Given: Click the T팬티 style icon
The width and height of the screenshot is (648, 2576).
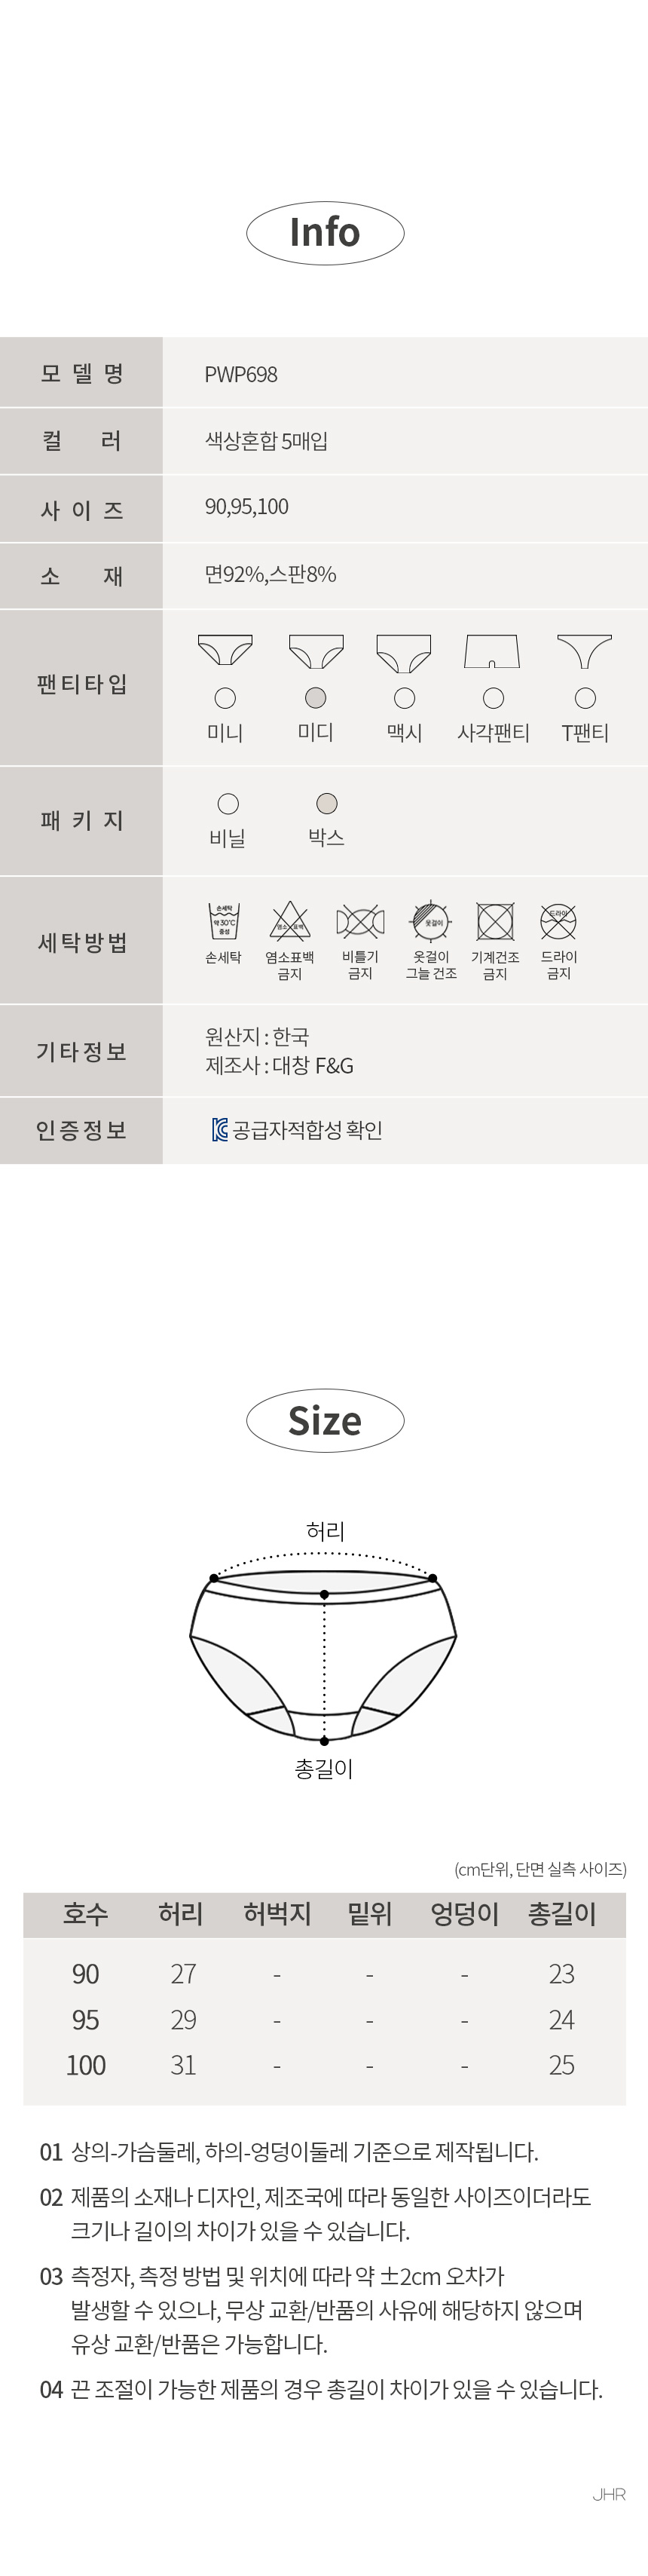Looking at the screenshot, I should 585,651.
